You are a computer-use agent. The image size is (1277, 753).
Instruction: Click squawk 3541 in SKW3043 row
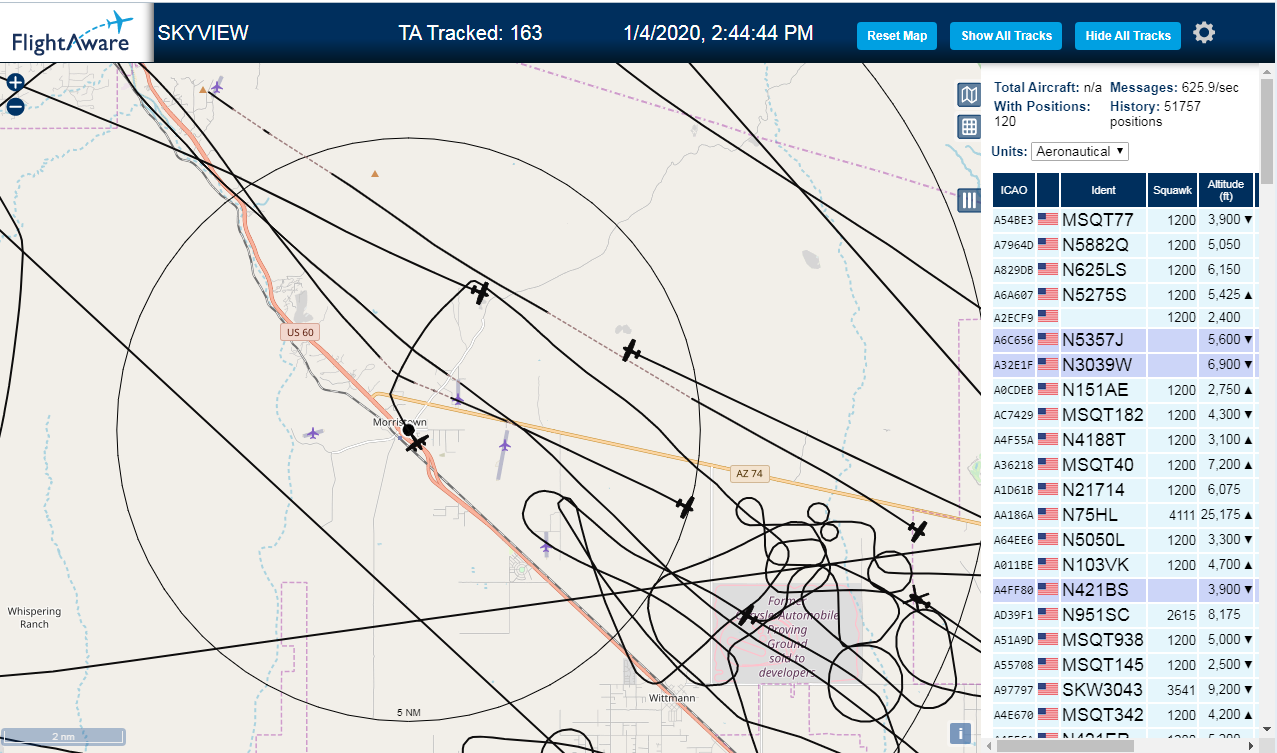click(1180, 690)
